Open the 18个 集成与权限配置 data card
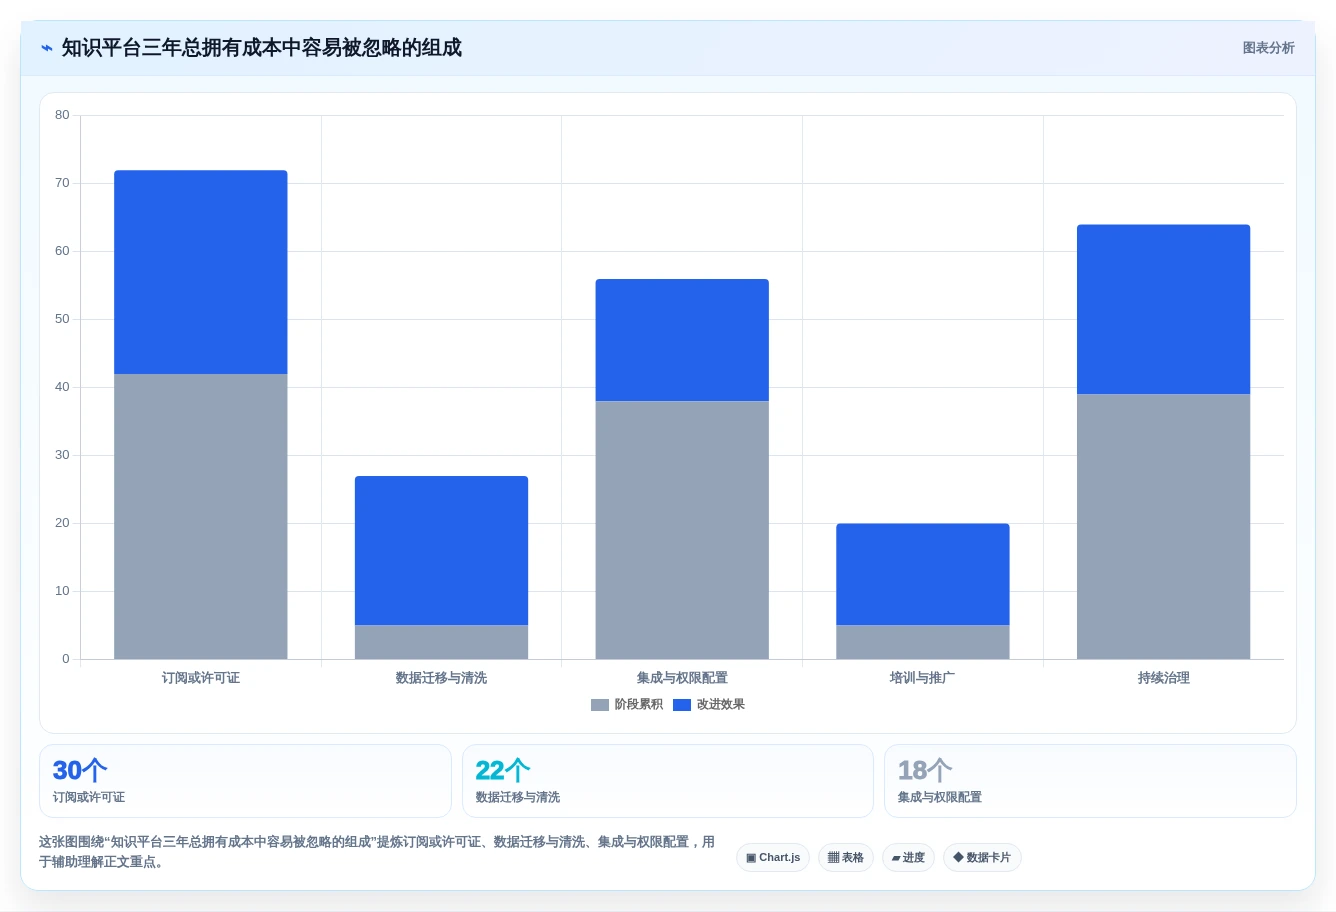The height and width of the screenshot is (912, 1336). click(1090, 781)
